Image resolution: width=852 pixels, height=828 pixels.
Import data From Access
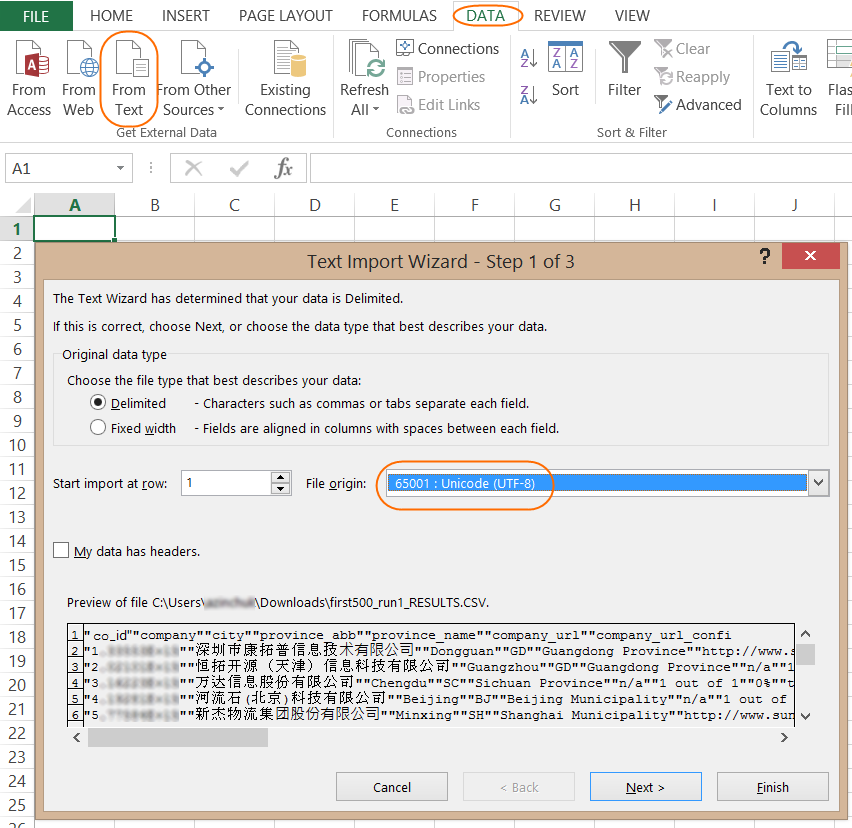[29, 79]
